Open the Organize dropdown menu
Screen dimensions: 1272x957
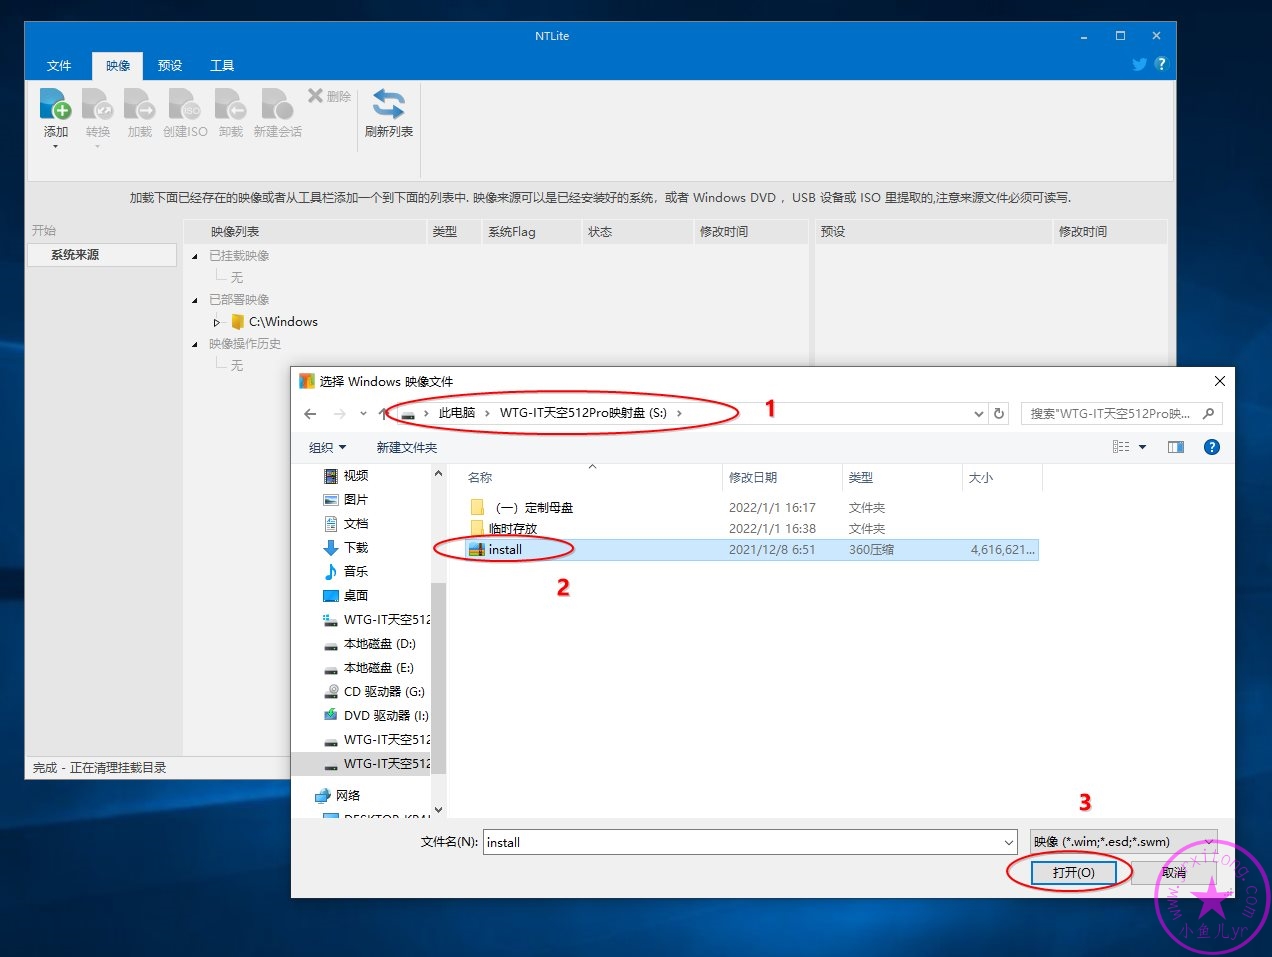point(327,447)
